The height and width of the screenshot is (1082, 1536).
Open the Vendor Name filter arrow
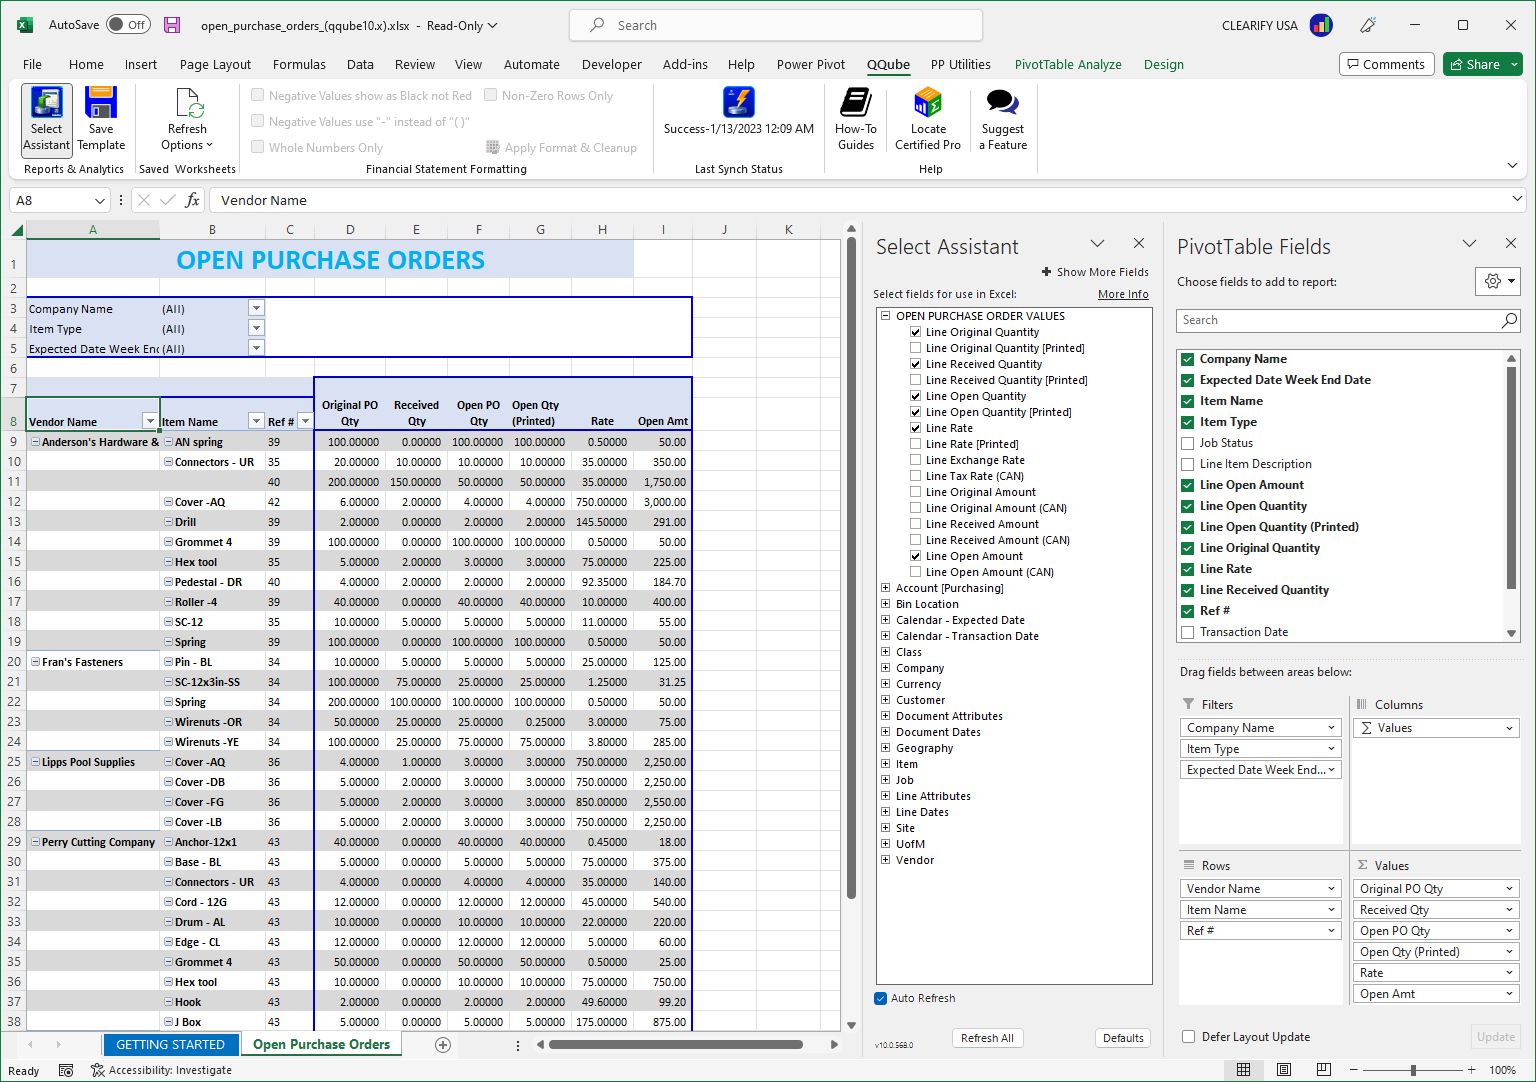[150, 419]
